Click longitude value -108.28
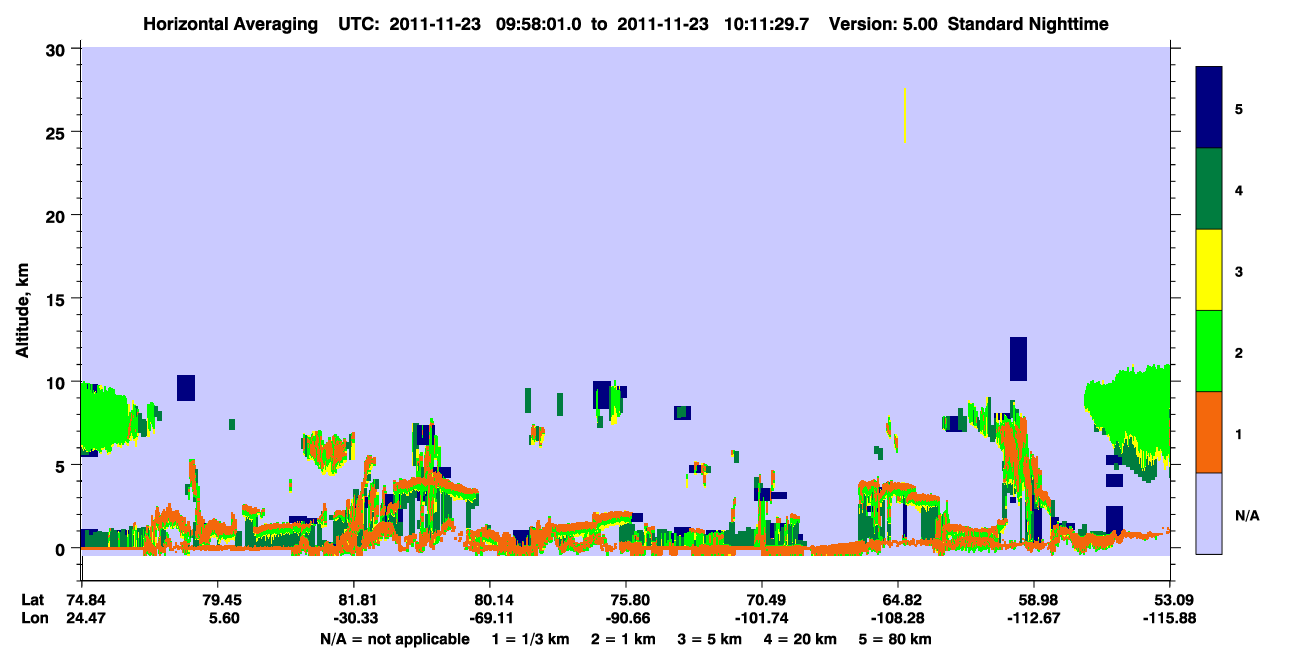 tap(898, 619)
